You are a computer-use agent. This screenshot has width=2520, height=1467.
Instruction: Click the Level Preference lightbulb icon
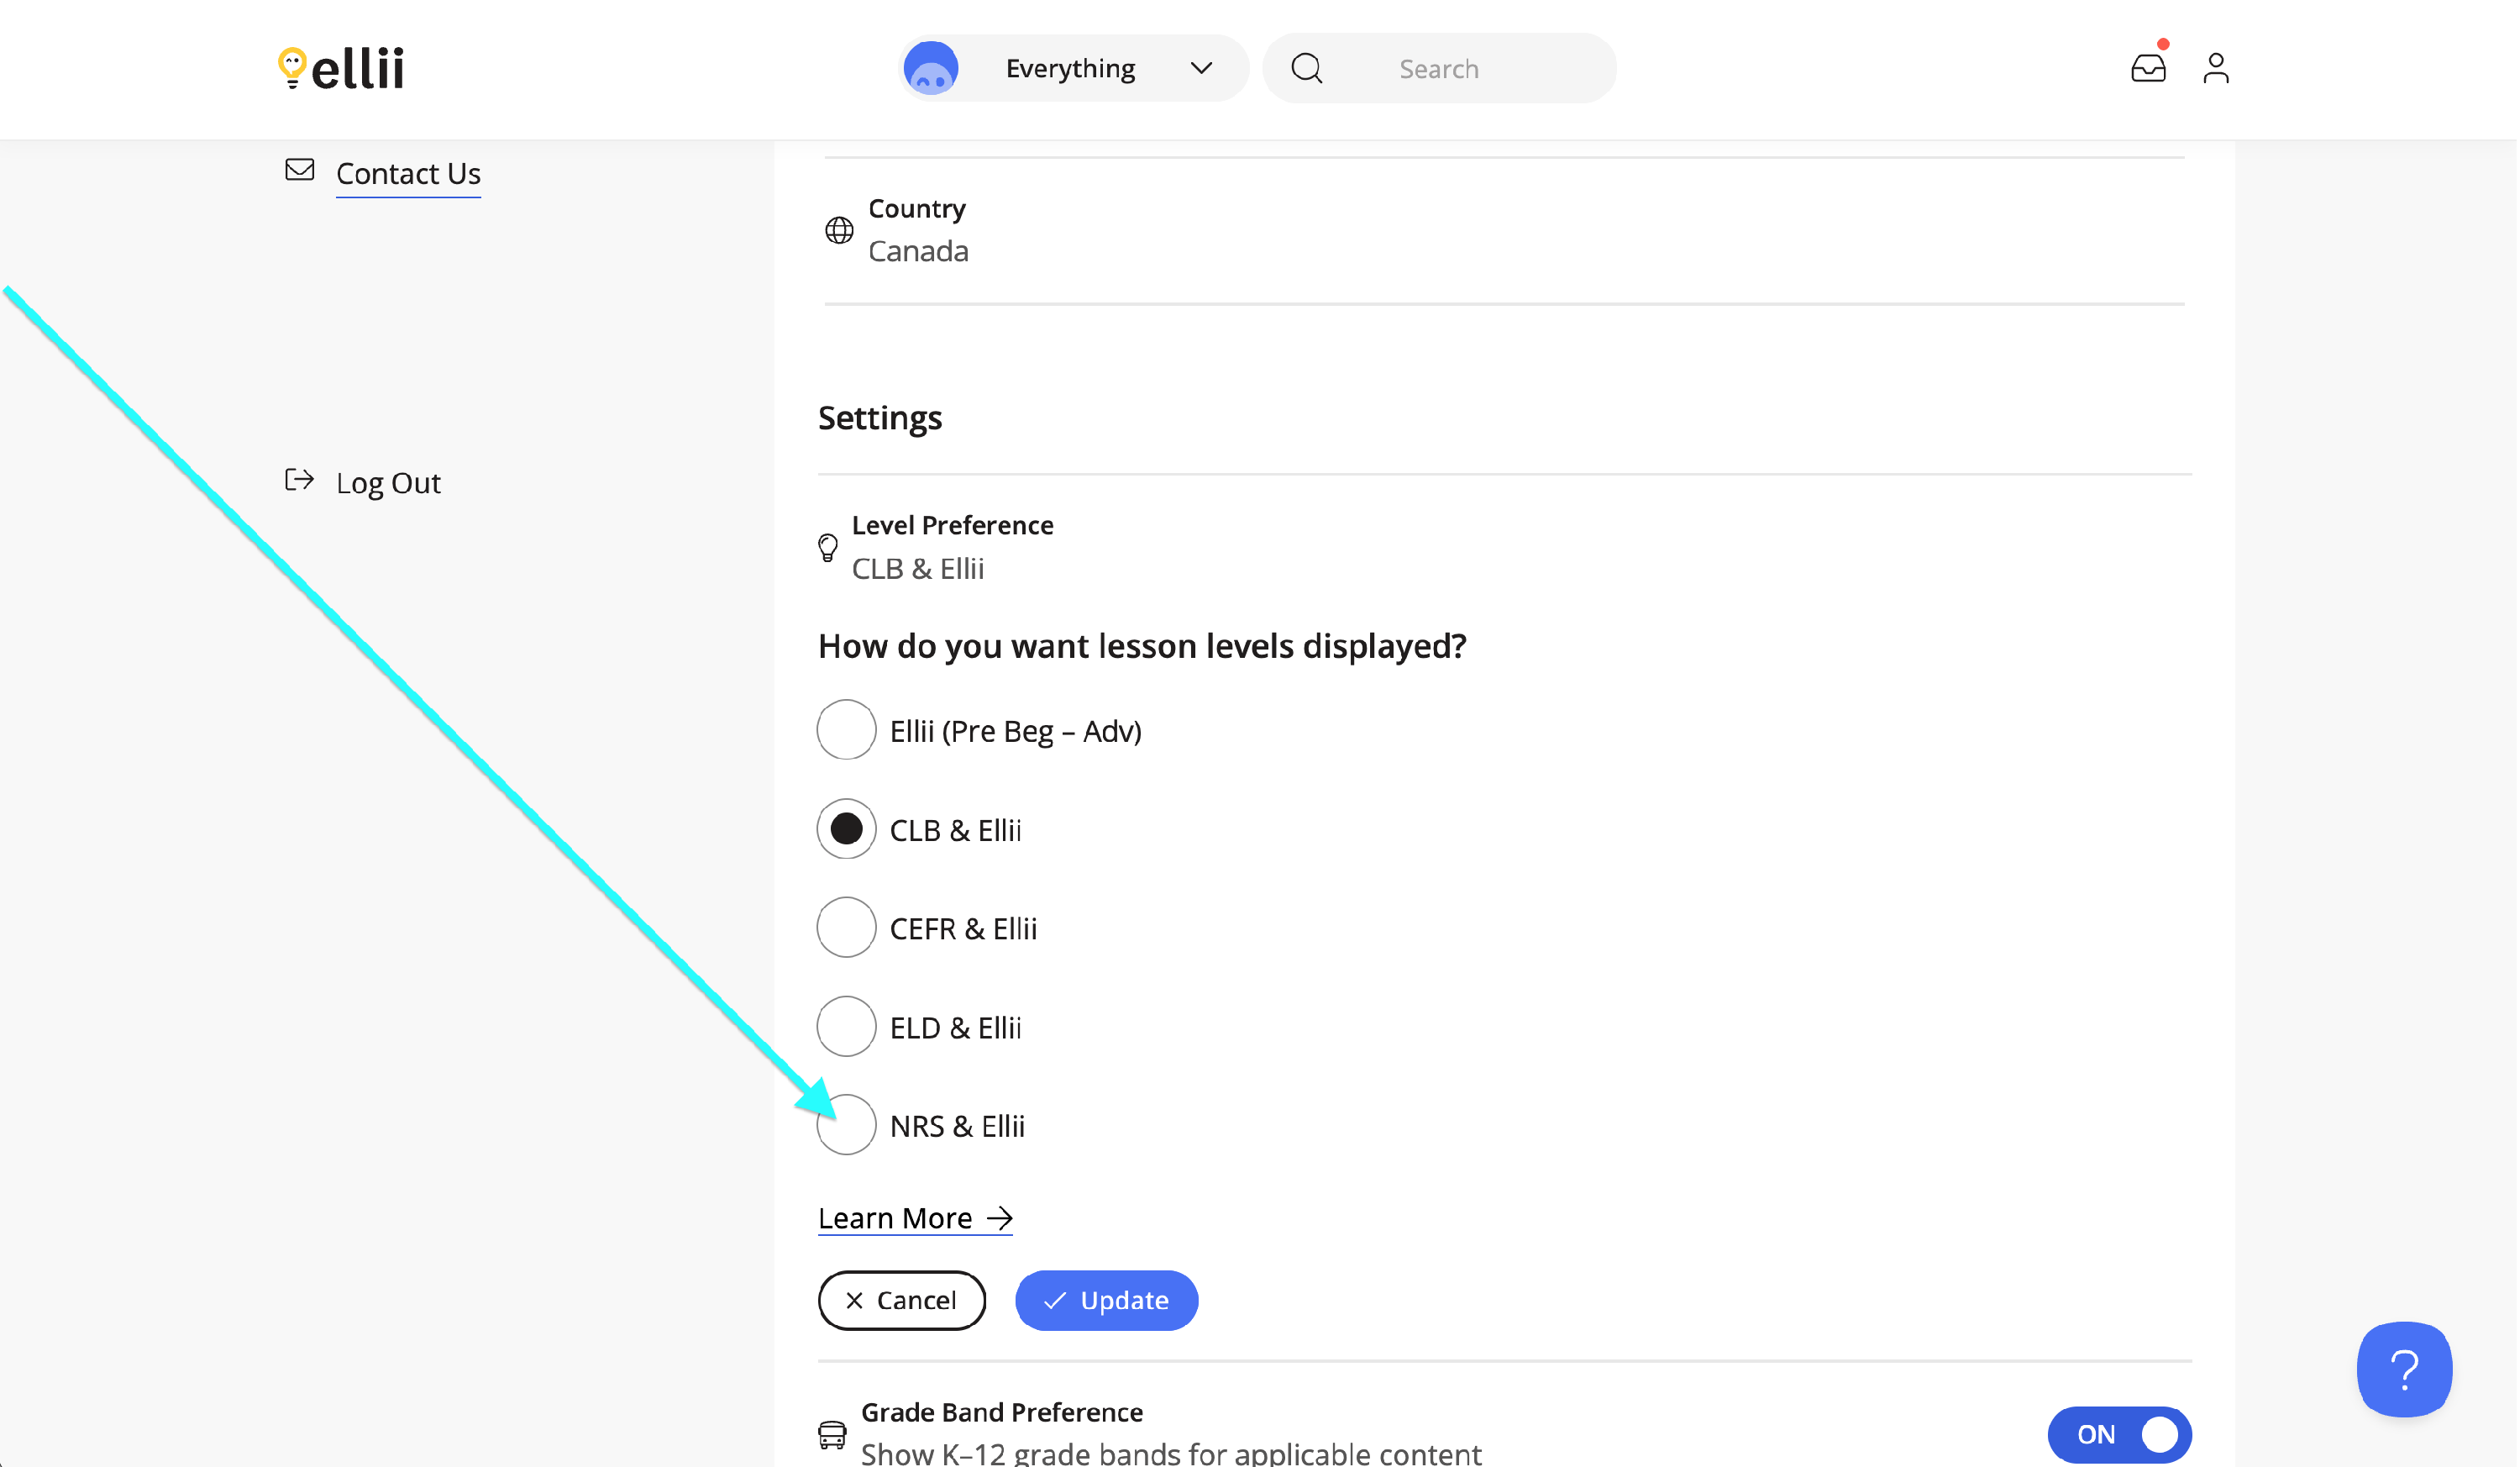pyautogui.click(x=828, y=547)
